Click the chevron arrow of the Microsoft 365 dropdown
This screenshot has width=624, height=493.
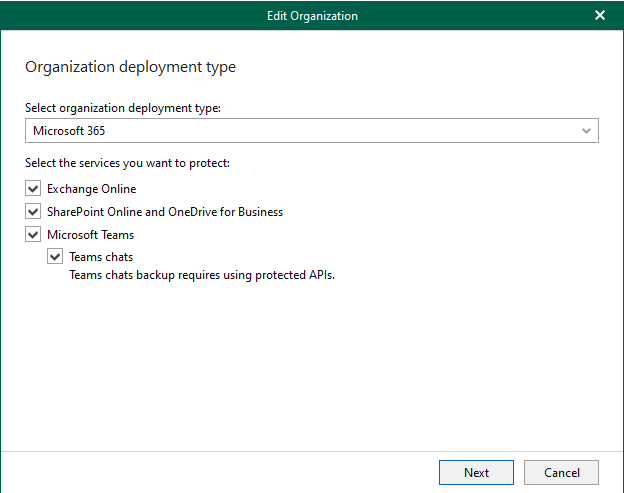click(586, 131)
